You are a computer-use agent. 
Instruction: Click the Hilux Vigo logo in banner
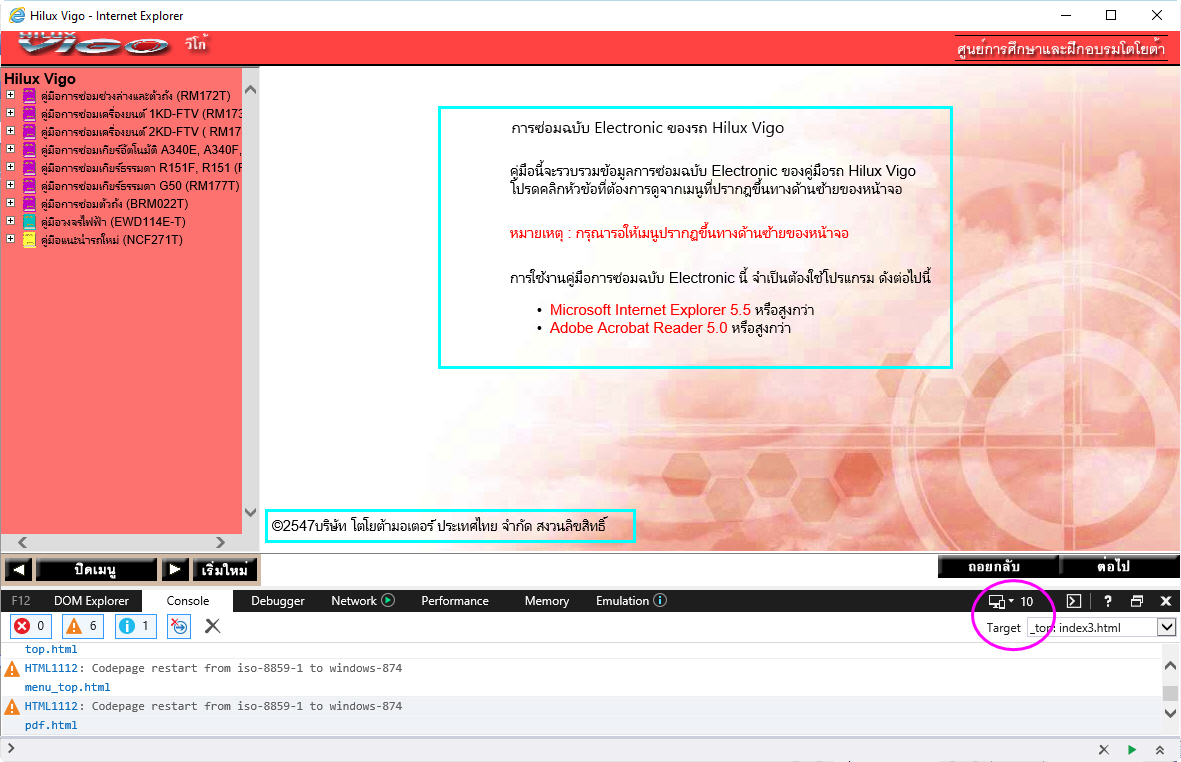[x=94, y=44]
